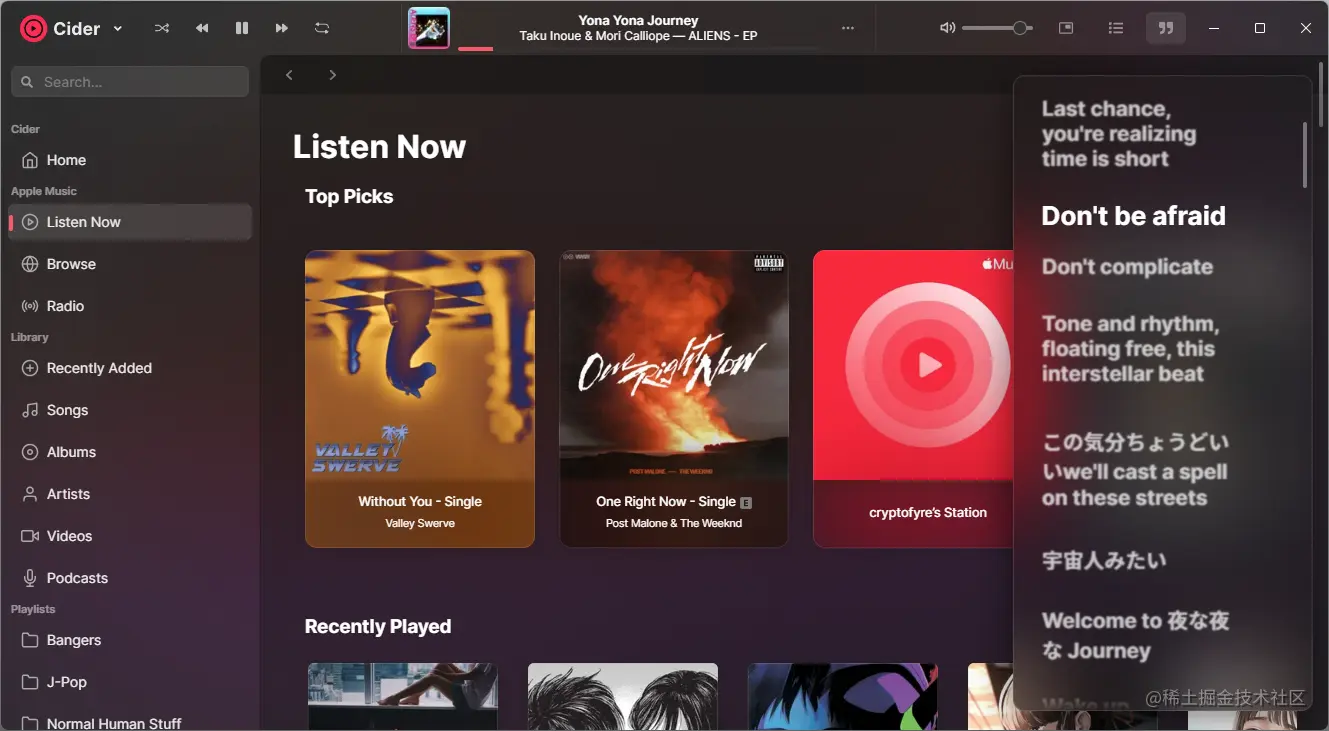Image resolution: width=1329 pixels, height=731 pixels.
Task: Open the Cider app menu dropdown
Action: [118, 29]
